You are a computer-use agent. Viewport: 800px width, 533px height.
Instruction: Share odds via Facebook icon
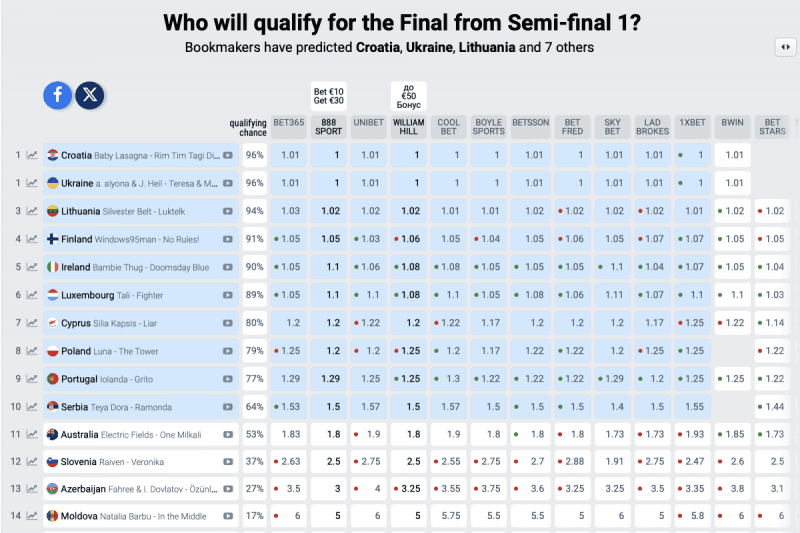coord(57,95)
